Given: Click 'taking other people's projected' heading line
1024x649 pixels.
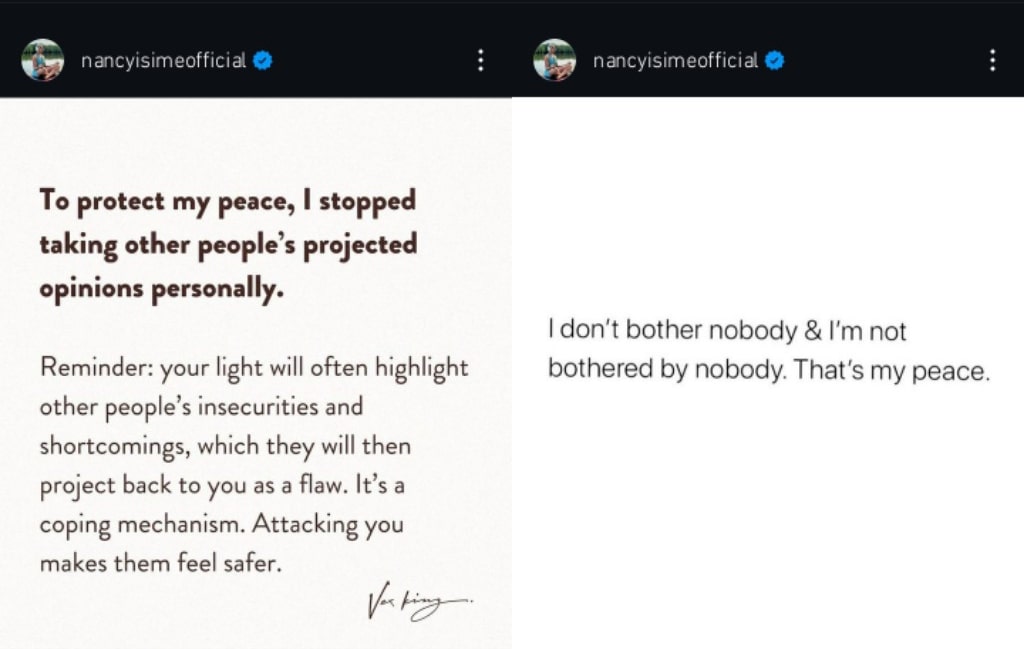Looking at the screenshot, I should (x=228, y=245).
